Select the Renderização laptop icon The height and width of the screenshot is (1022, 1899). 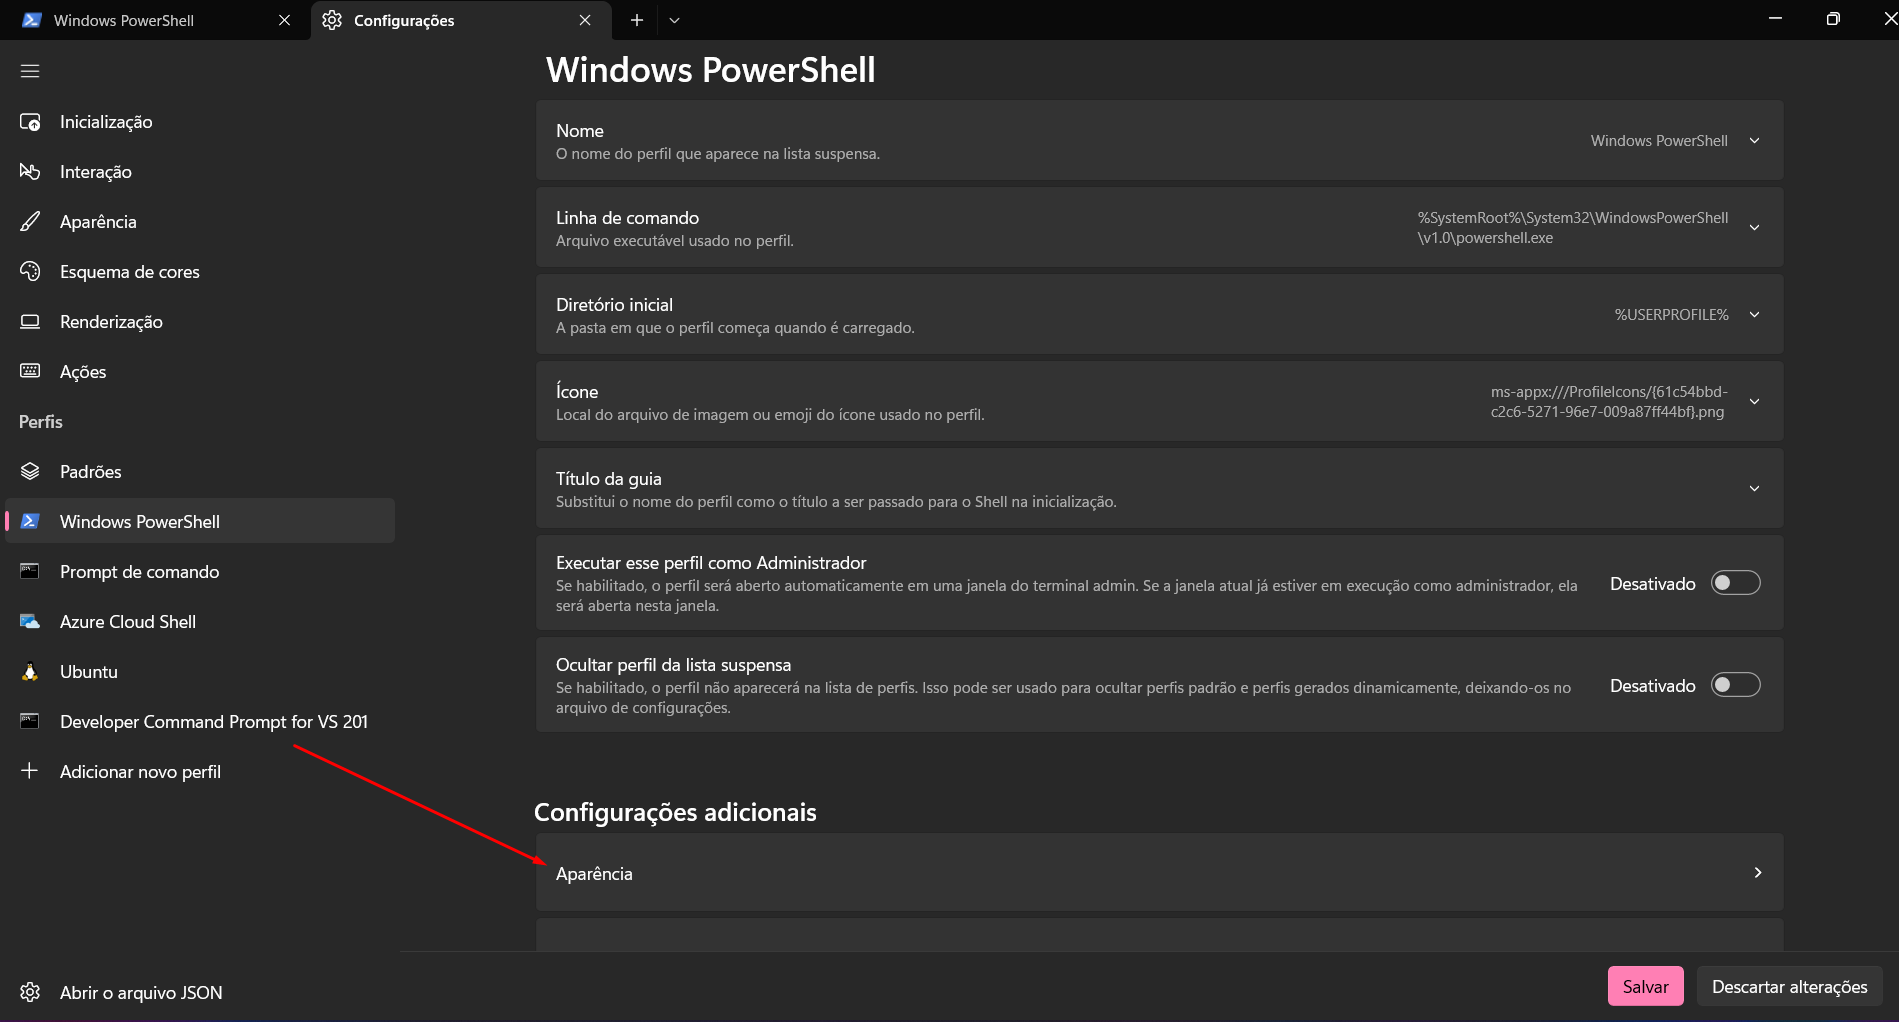click(30, 322)
